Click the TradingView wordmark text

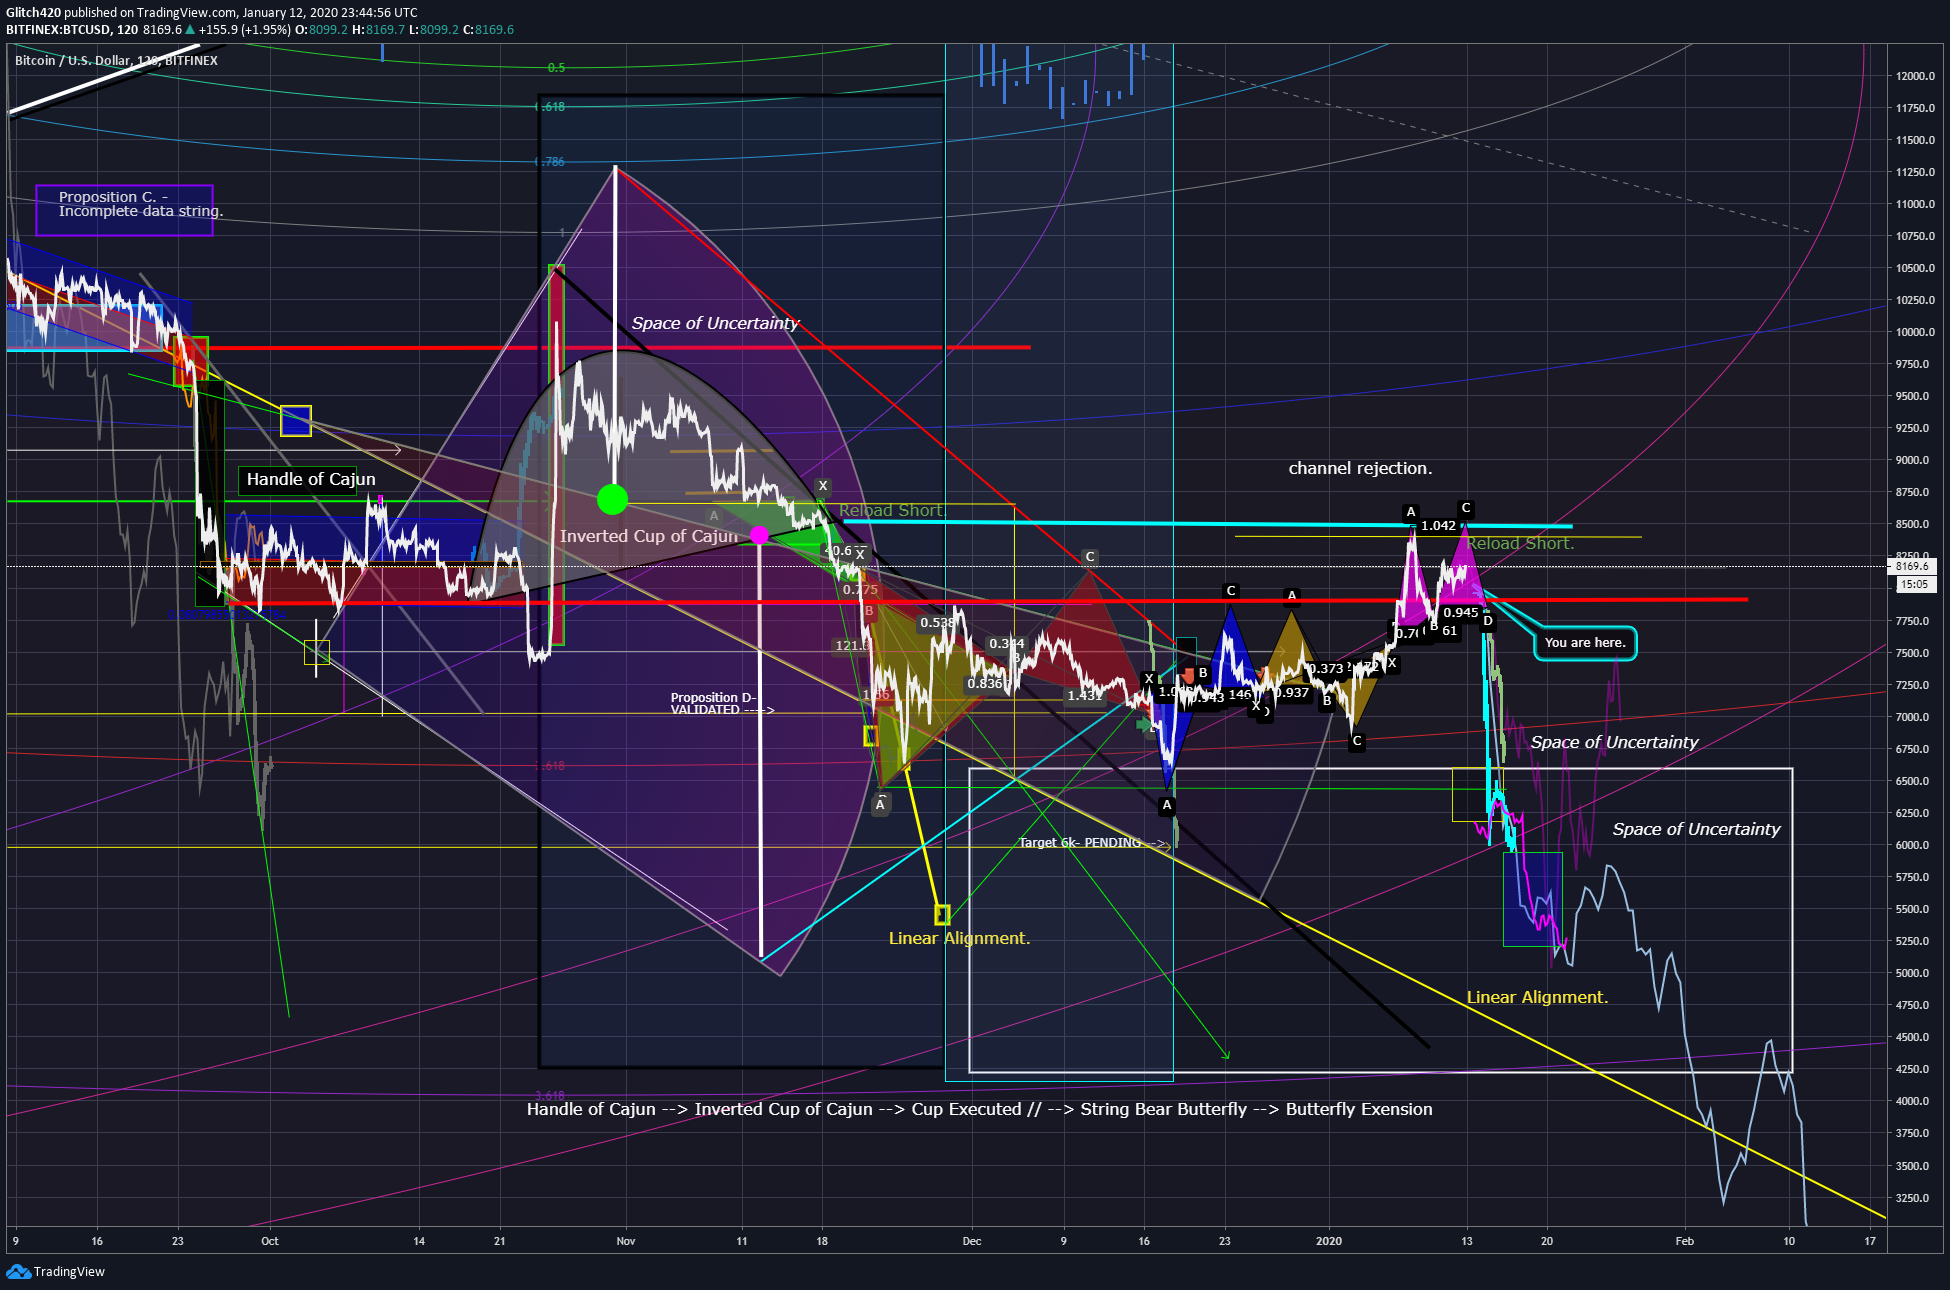coord(69,1272)
